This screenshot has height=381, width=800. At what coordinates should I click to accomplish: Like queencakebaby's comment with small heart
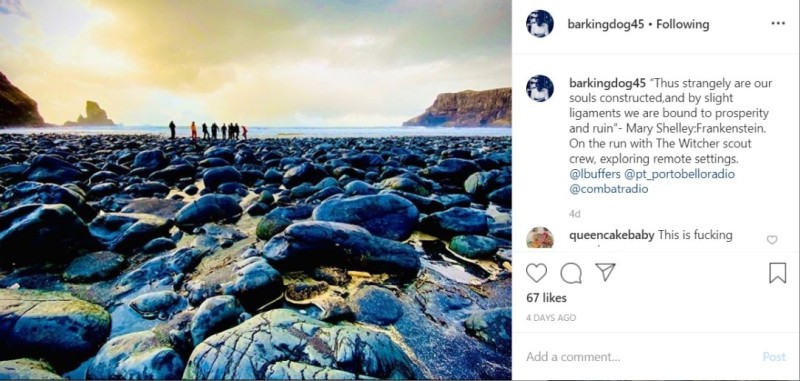[x=772, y=240]
